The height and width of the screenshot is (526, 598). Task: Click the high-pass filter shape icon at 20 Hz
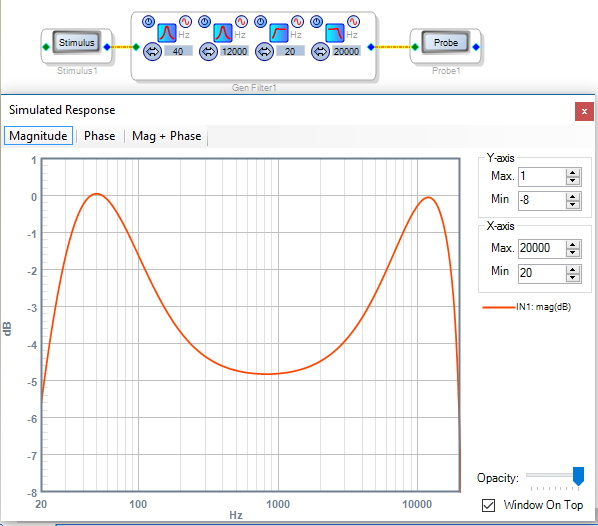[x=279, y=33]
